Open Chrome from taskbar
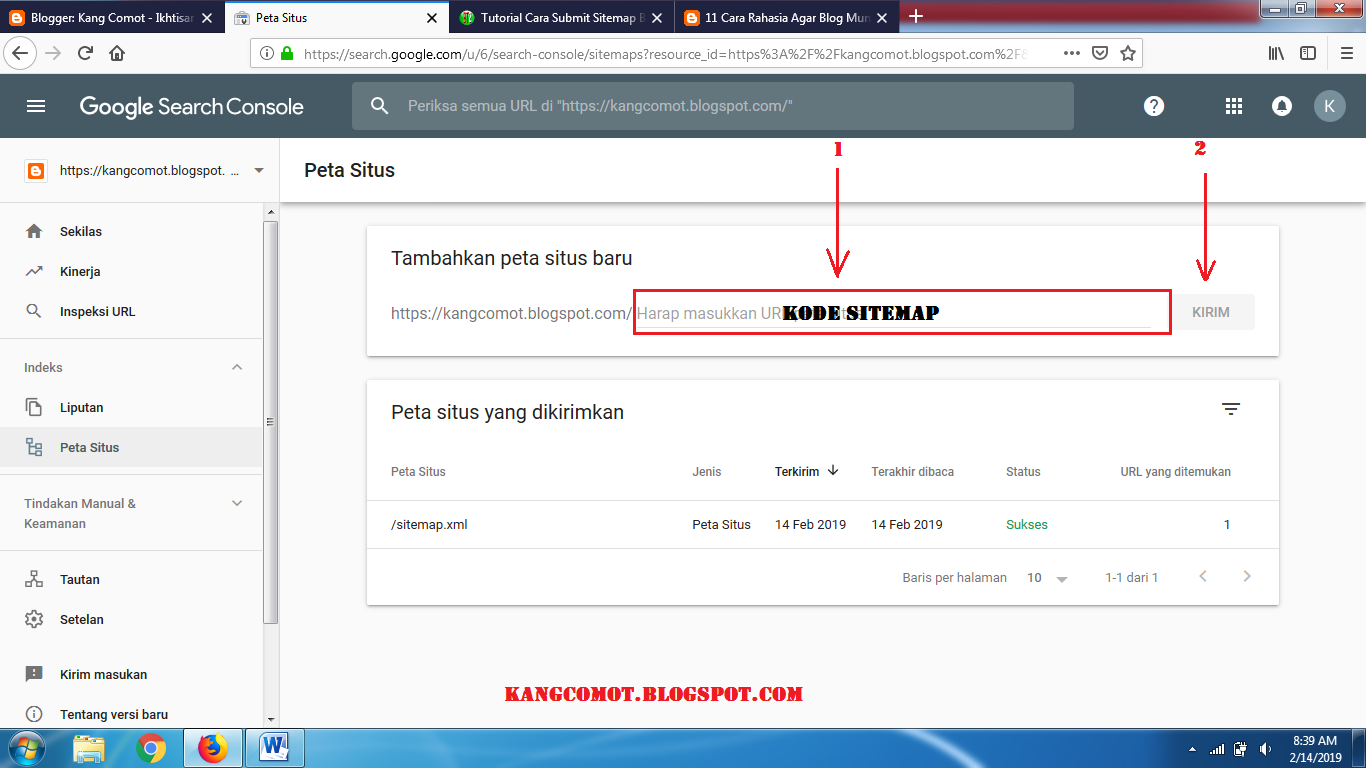 click(151, 748)
